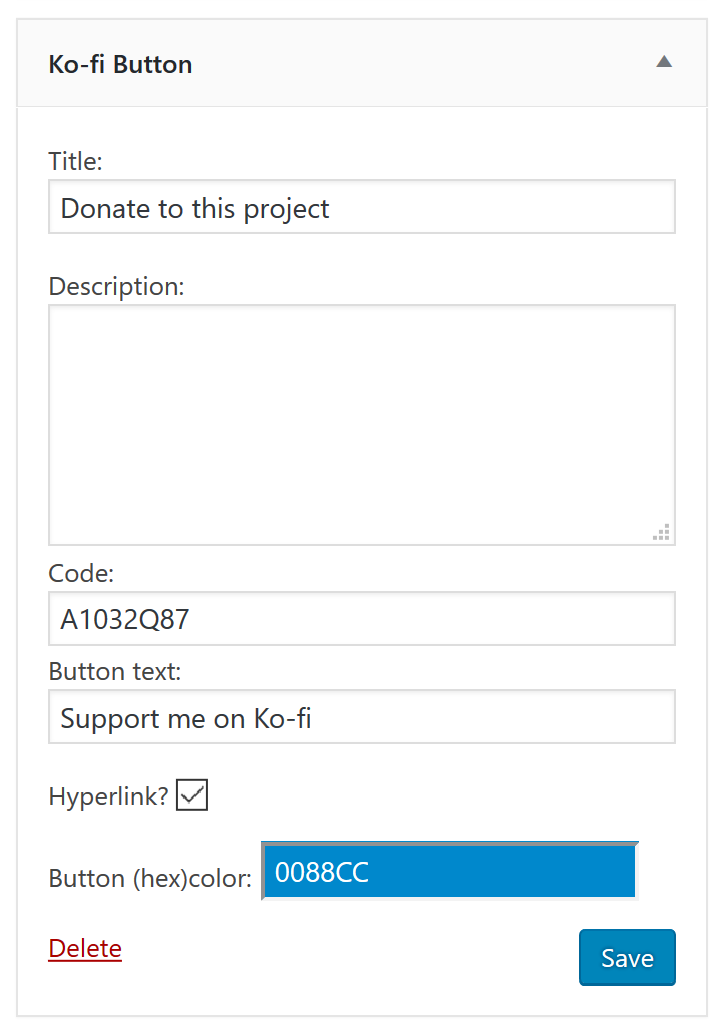Click the Ko-fi Button widget title text
The height and width of the screenshot is (1028, 724).
(120, 64)
